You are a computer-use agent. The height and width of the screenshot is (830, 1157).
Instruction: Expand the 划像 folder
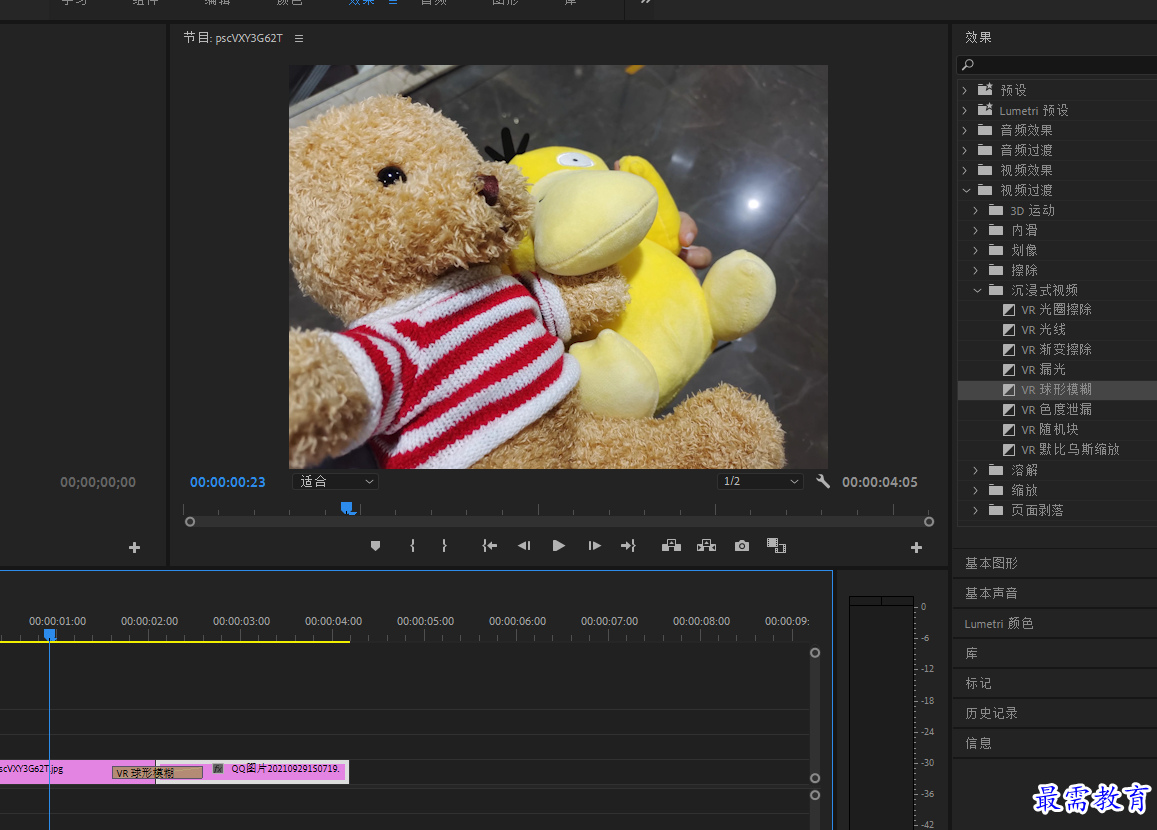point(975,250)
